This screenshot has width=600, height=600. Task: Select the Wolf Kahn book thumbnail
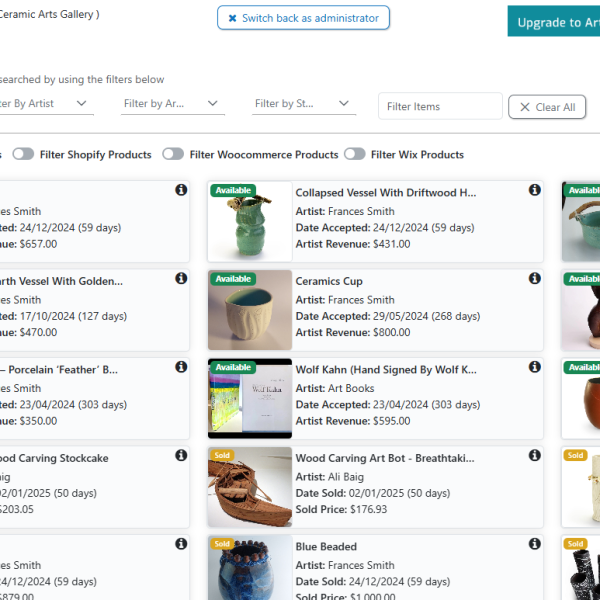point(250,398)
